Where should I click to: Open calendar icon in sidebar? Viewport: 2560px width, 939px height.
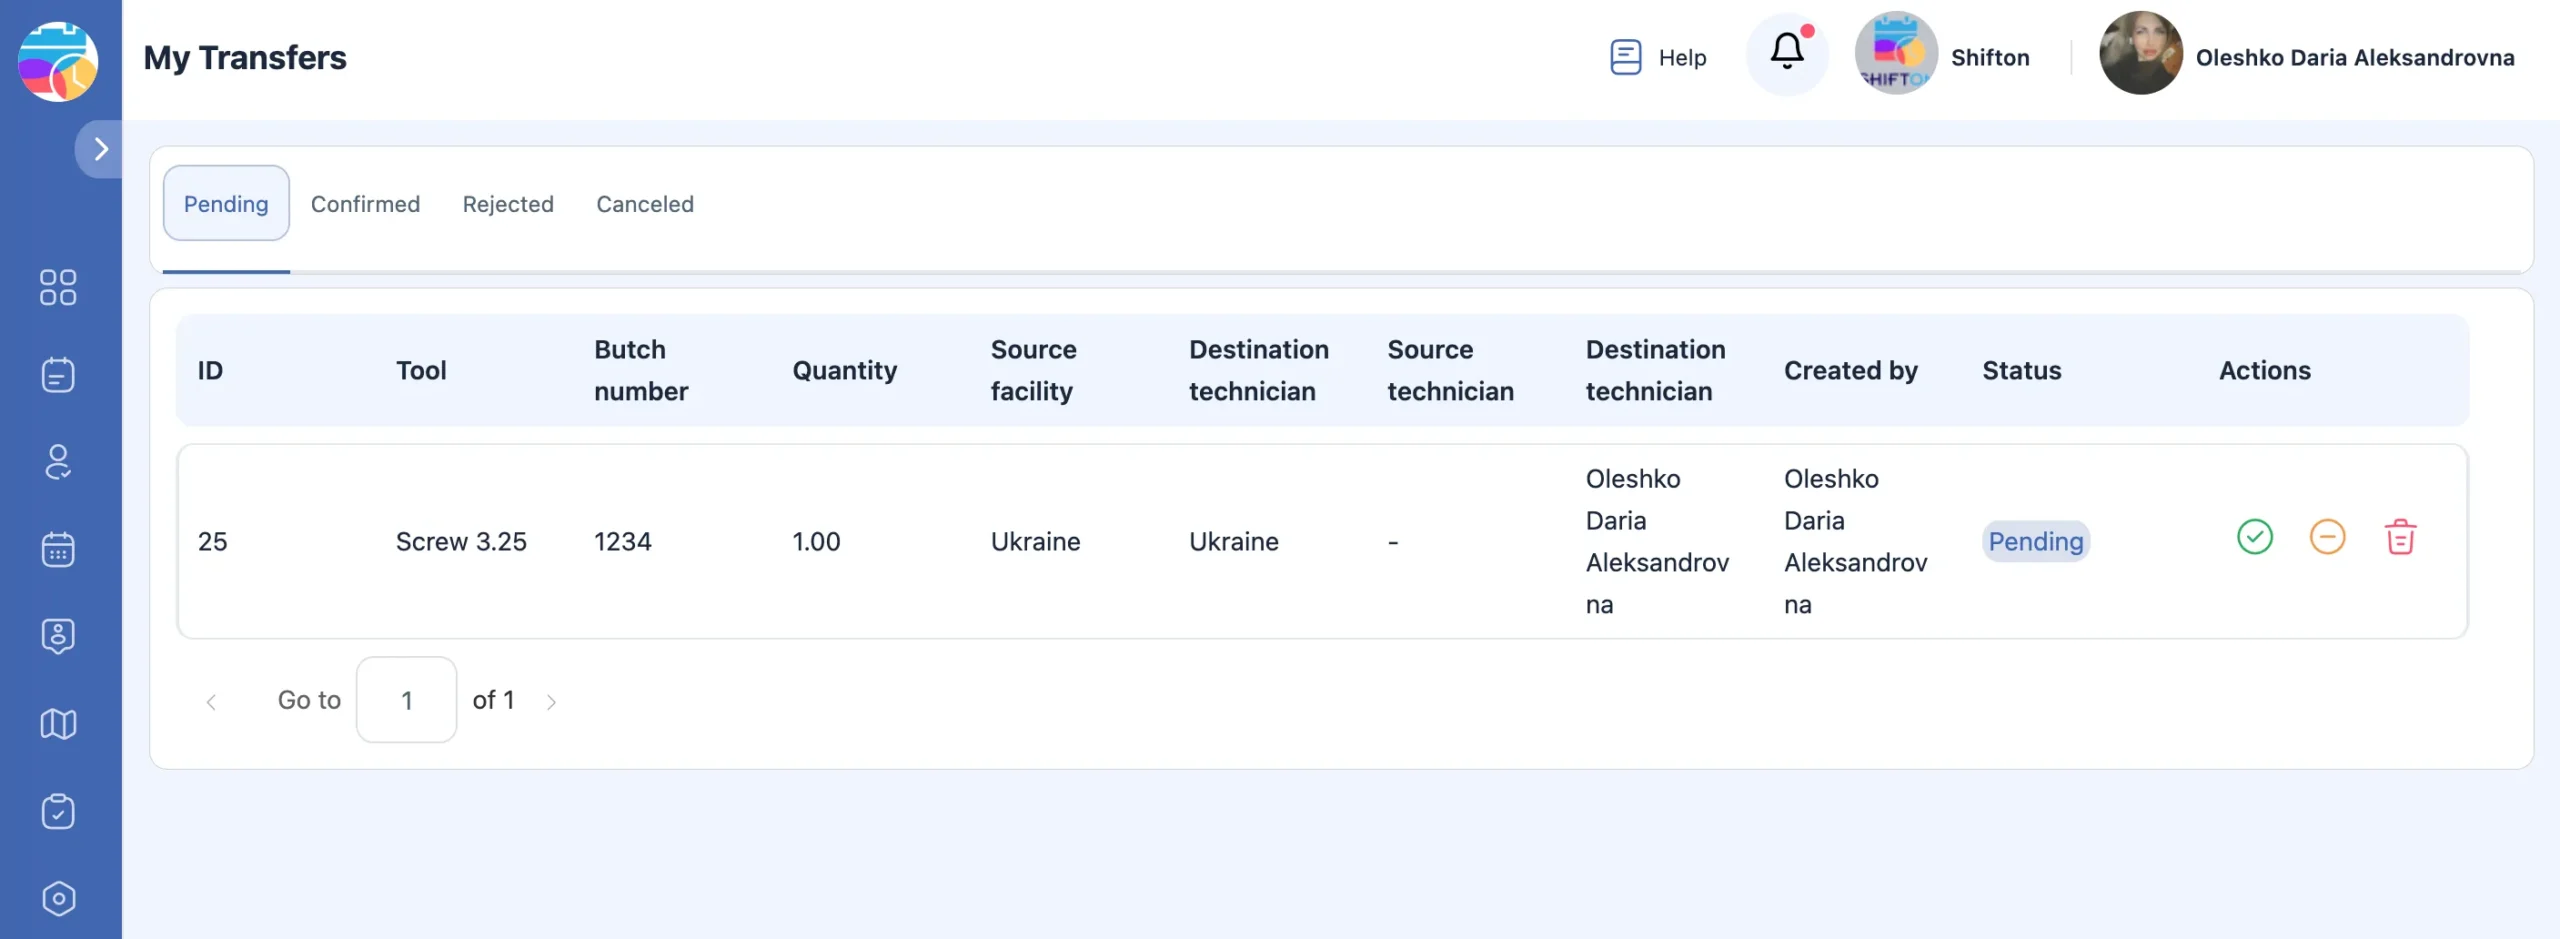click(58, 549)
